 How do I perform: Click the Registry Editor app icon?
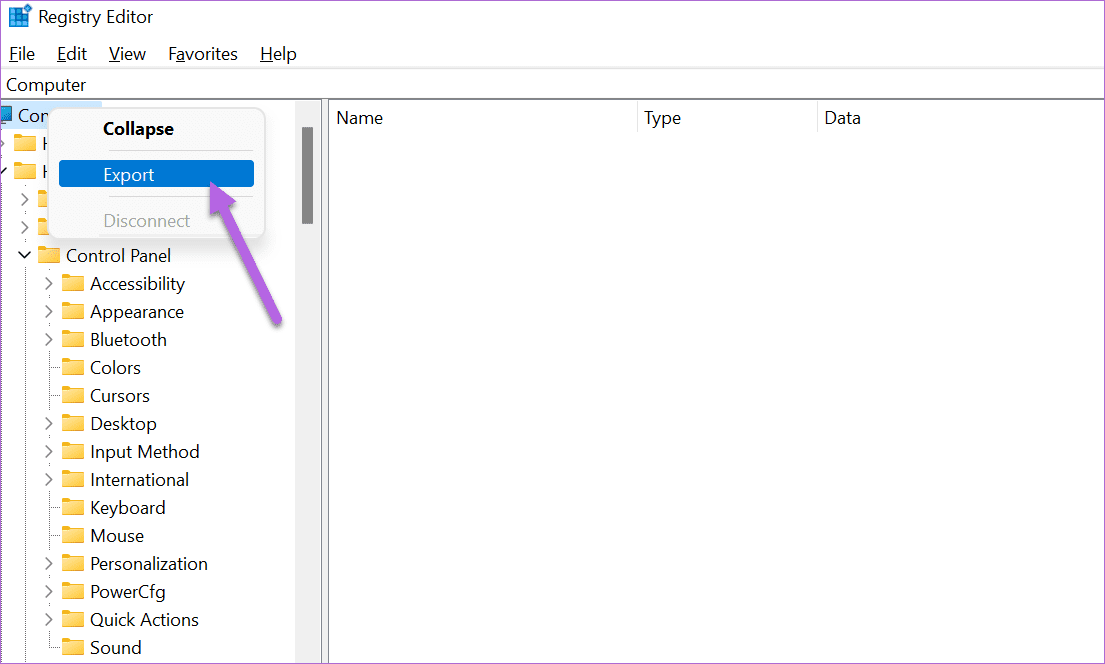20,16
